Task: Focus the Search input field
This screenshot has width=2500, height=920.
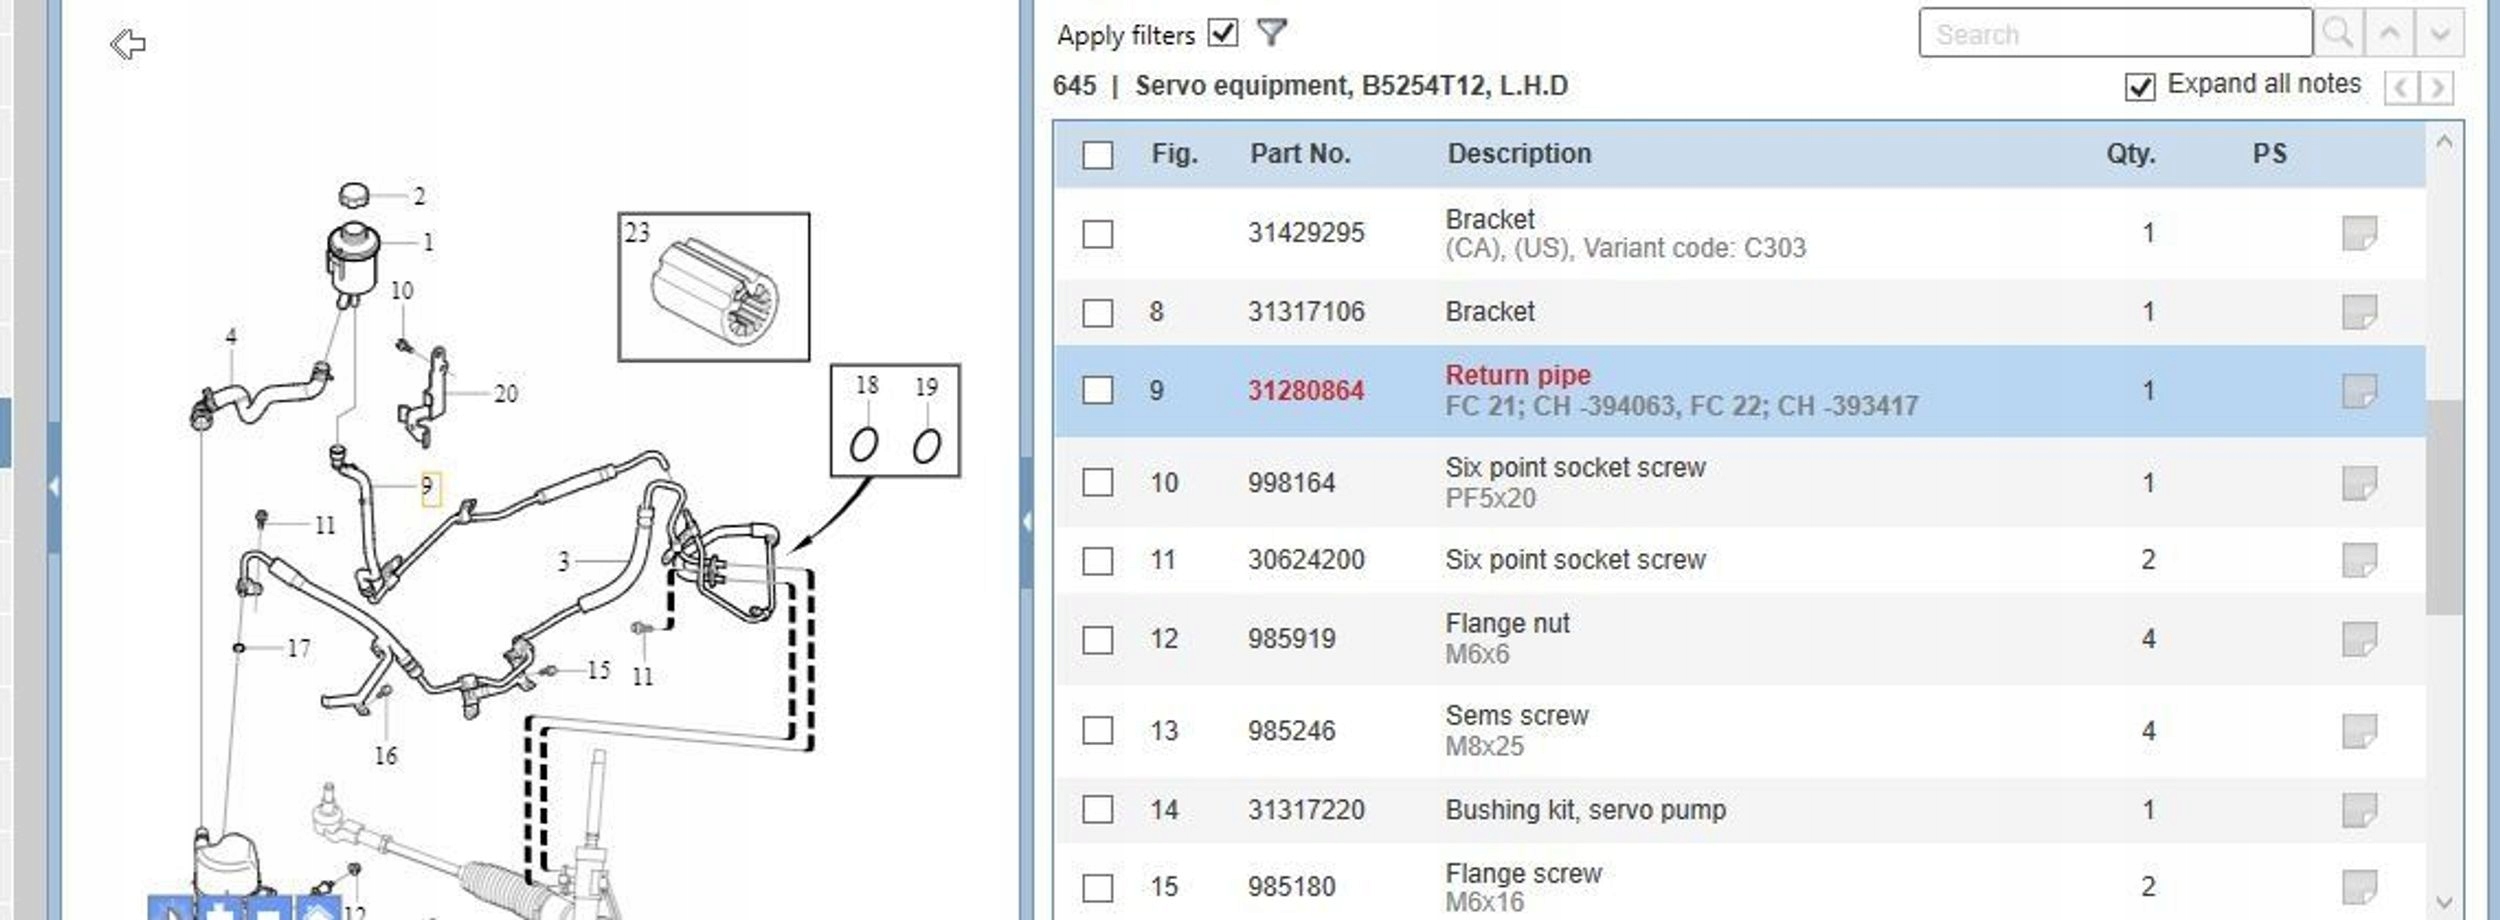Action: 2115,33
